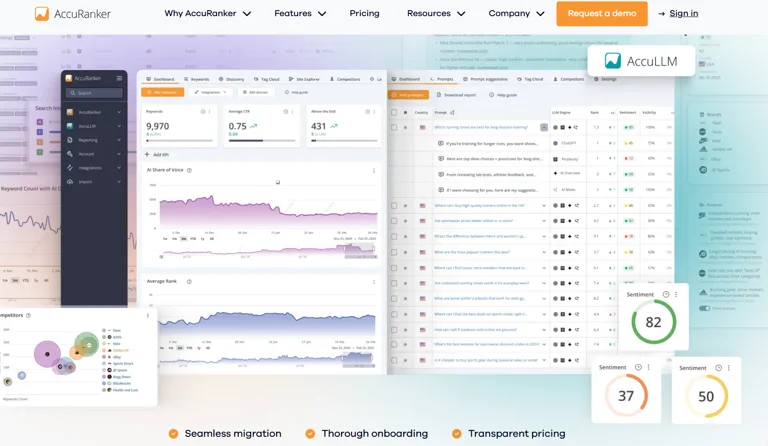The image size is (768, 446).
Task: Tick the checkbox for 'What are the most popular trainers' row
Action: pos(394,252)
